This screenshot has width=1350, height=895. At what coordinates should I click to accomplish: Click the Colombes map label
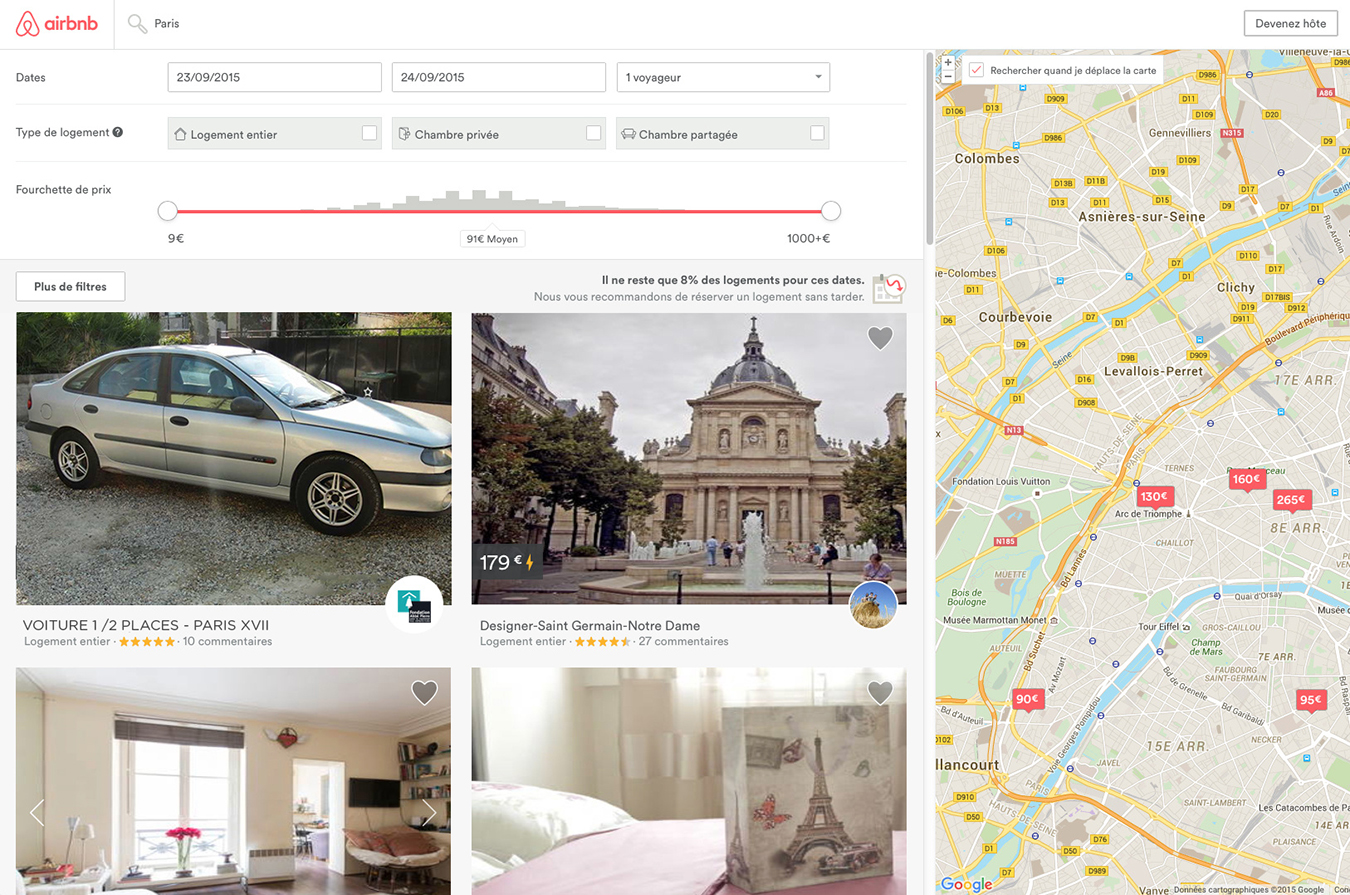pyautogui.click(x=987, y=158)
